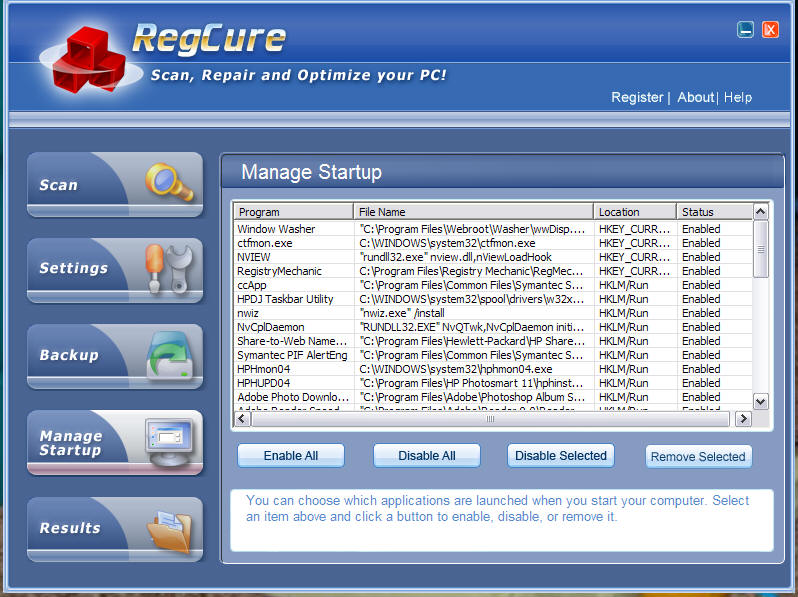Open the Help link
The height and width of the screenshot is (597, 798).
pyautogui.click(x=738, y=97)
